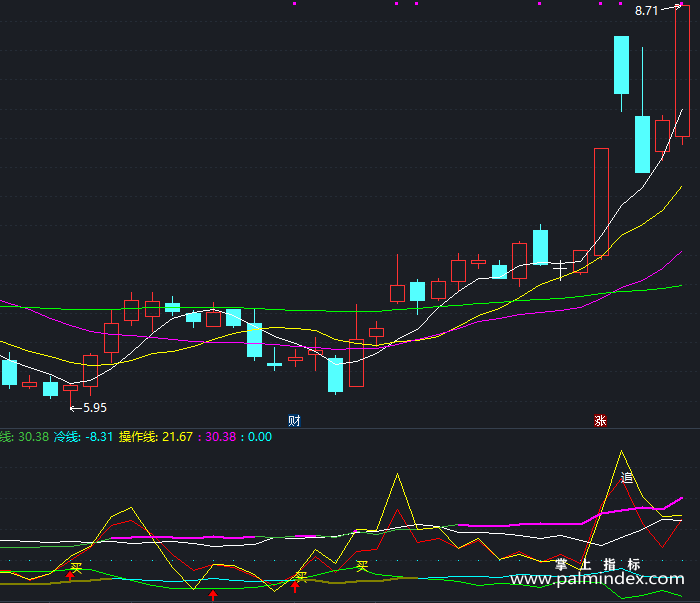The width and height of the screenshot is (700, 603).
Task: Select the 8.71 high price label
Action: 646,11
